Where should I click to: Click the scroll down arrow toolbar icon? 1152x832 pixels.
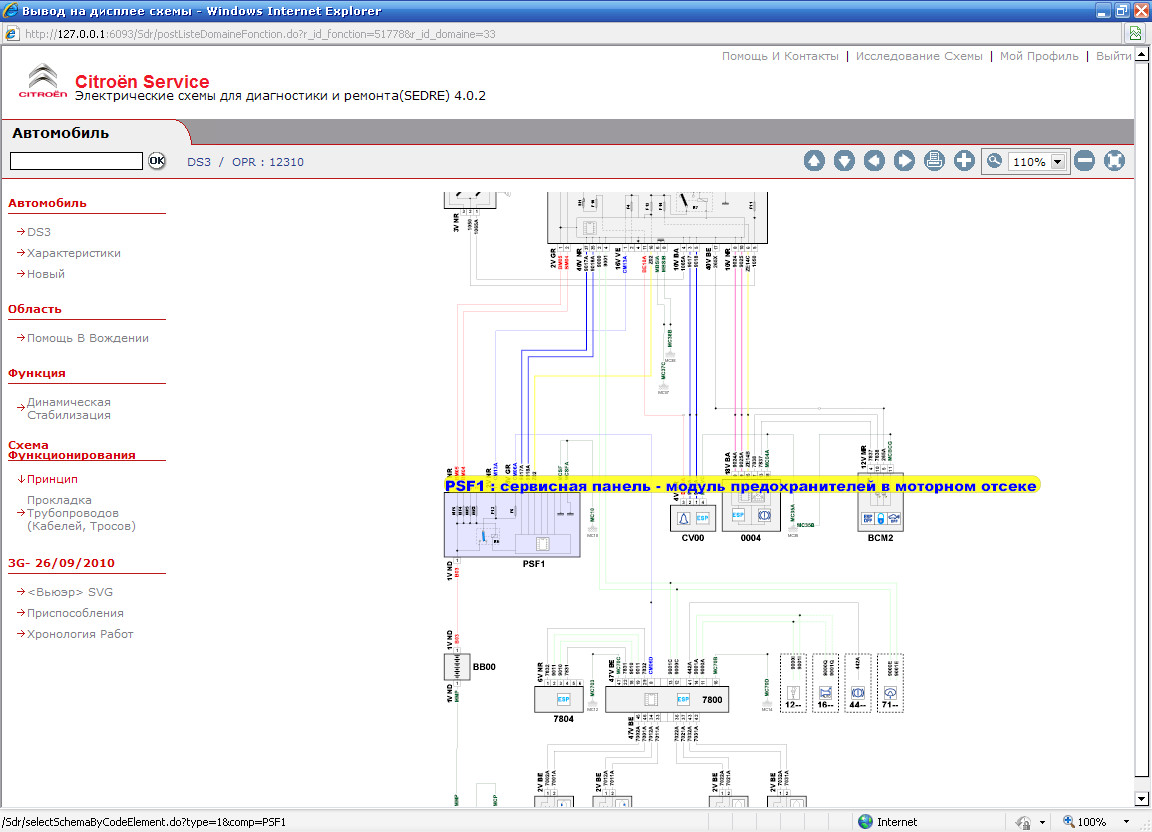pos(844,161)
